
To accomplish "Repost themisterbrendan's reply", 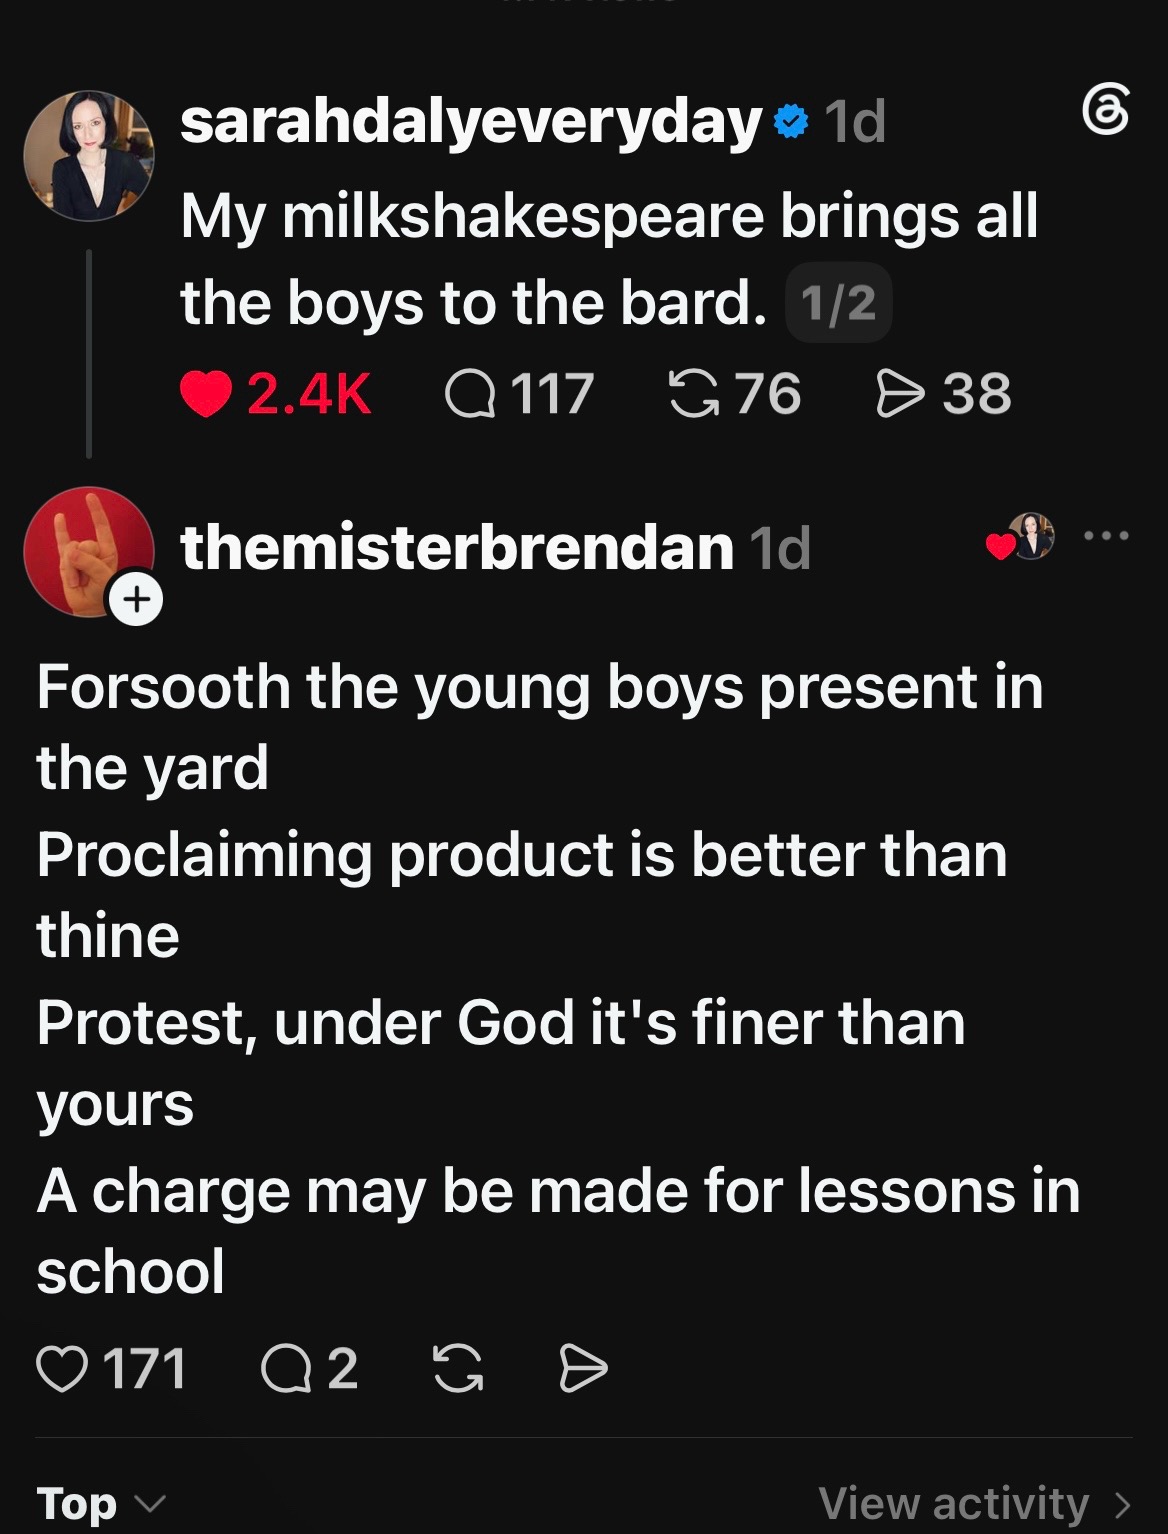I will 458,1369.
